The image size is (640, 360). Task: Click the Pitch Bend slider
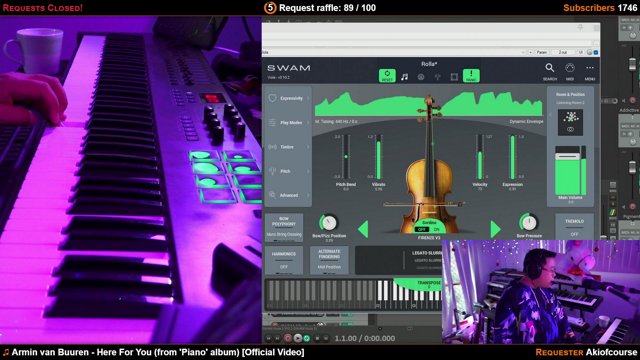[x=346, y=157]
